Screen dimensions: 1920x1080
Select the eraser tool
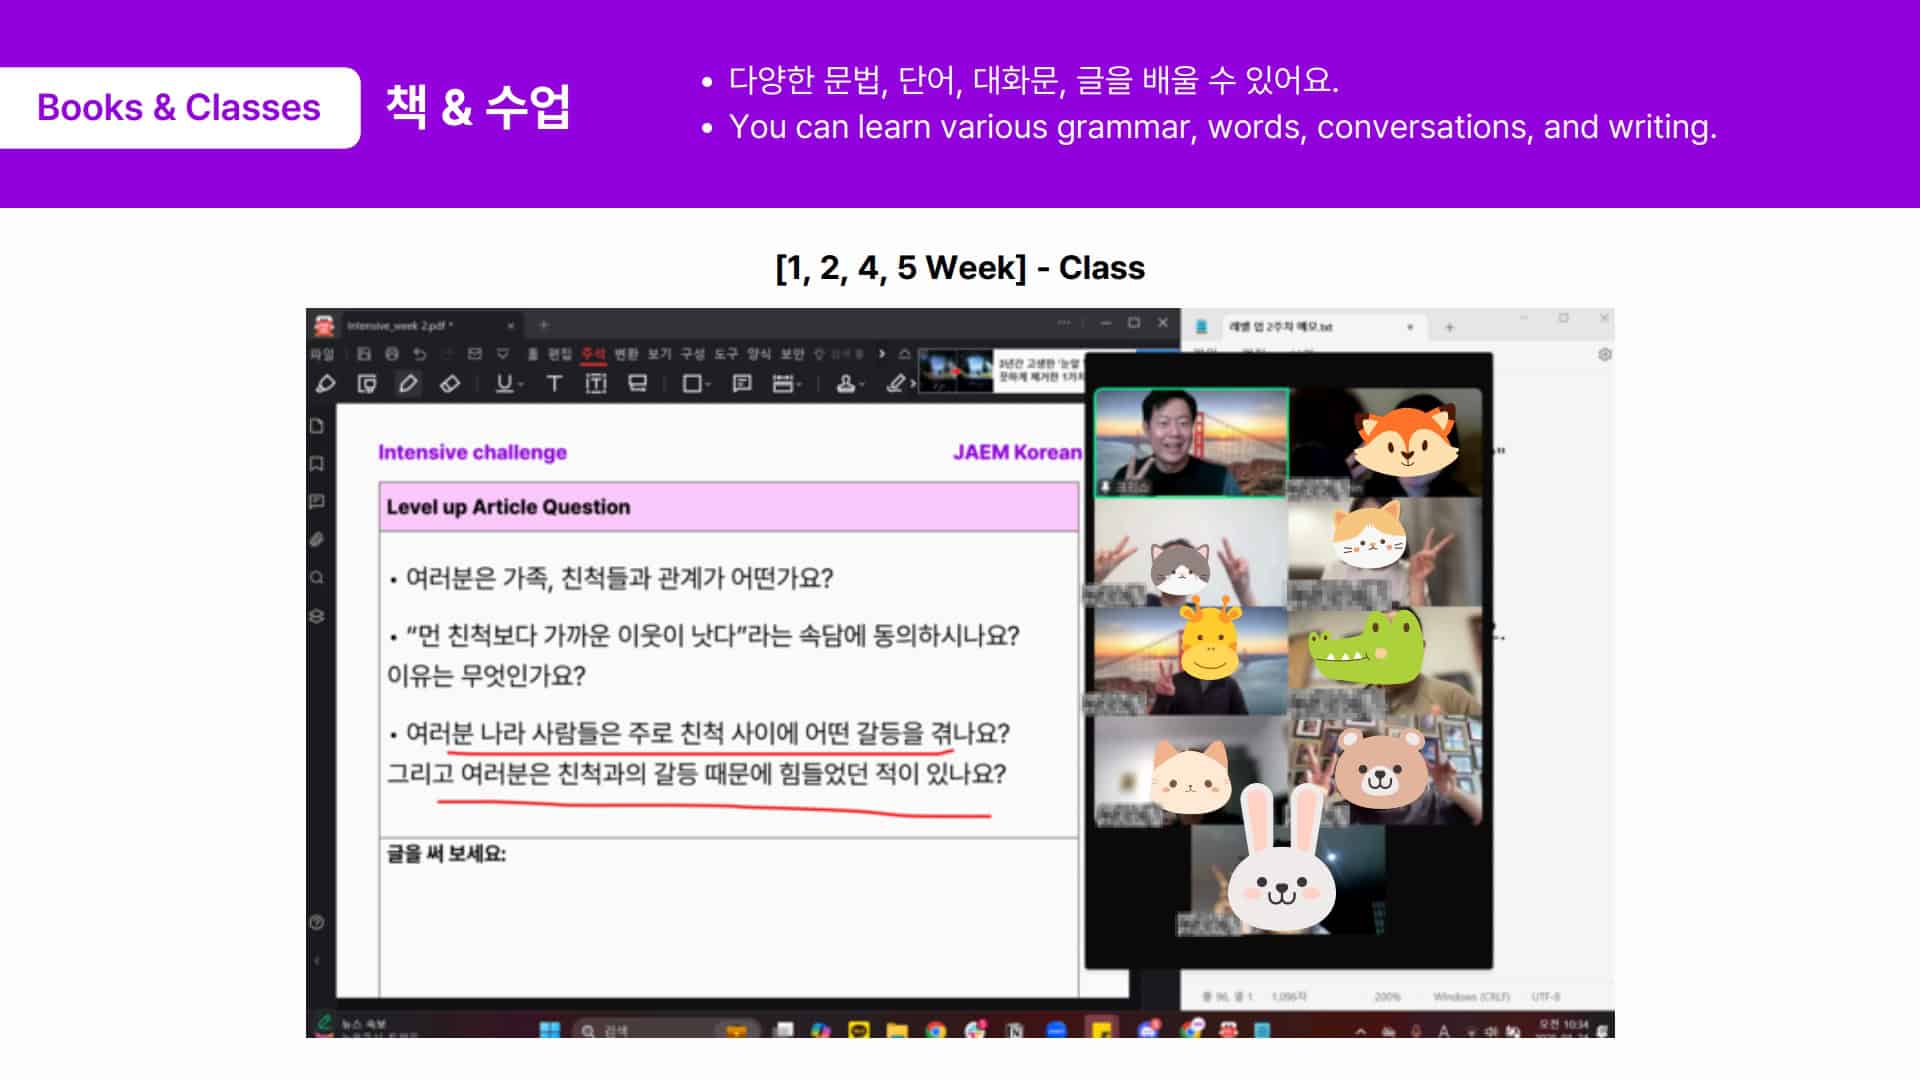tap(450, 384)
